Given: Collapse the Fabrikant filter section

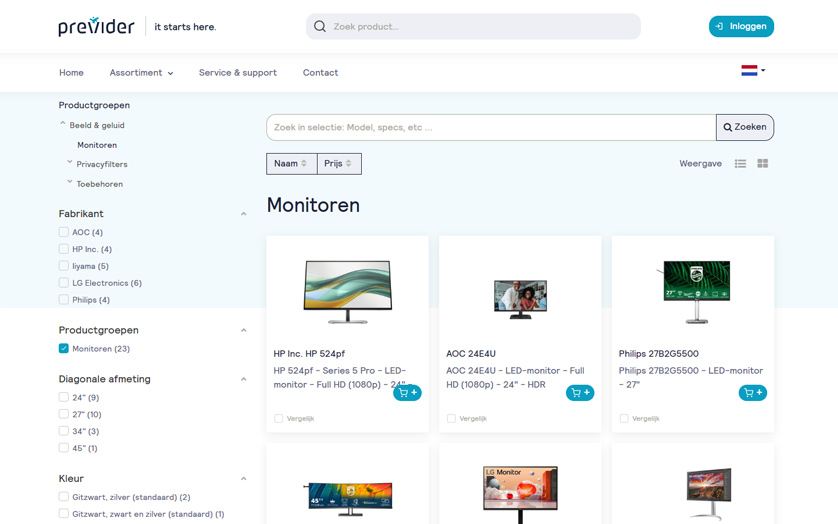Looking at the screenshot, I should click(x=243, y=214).
